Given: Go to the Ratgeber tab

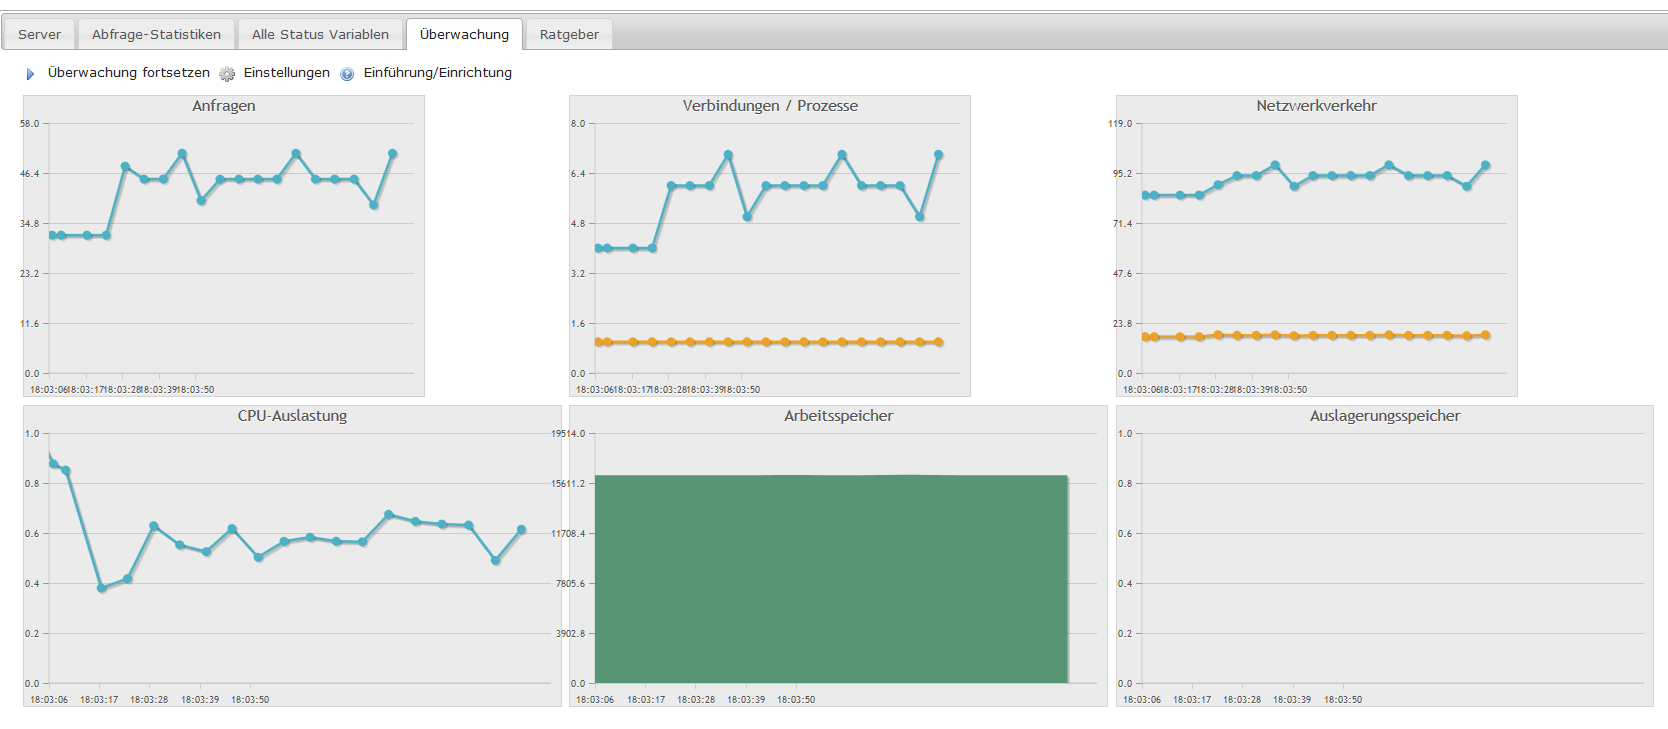Looking at the screenshot, I should coord(569,34).
